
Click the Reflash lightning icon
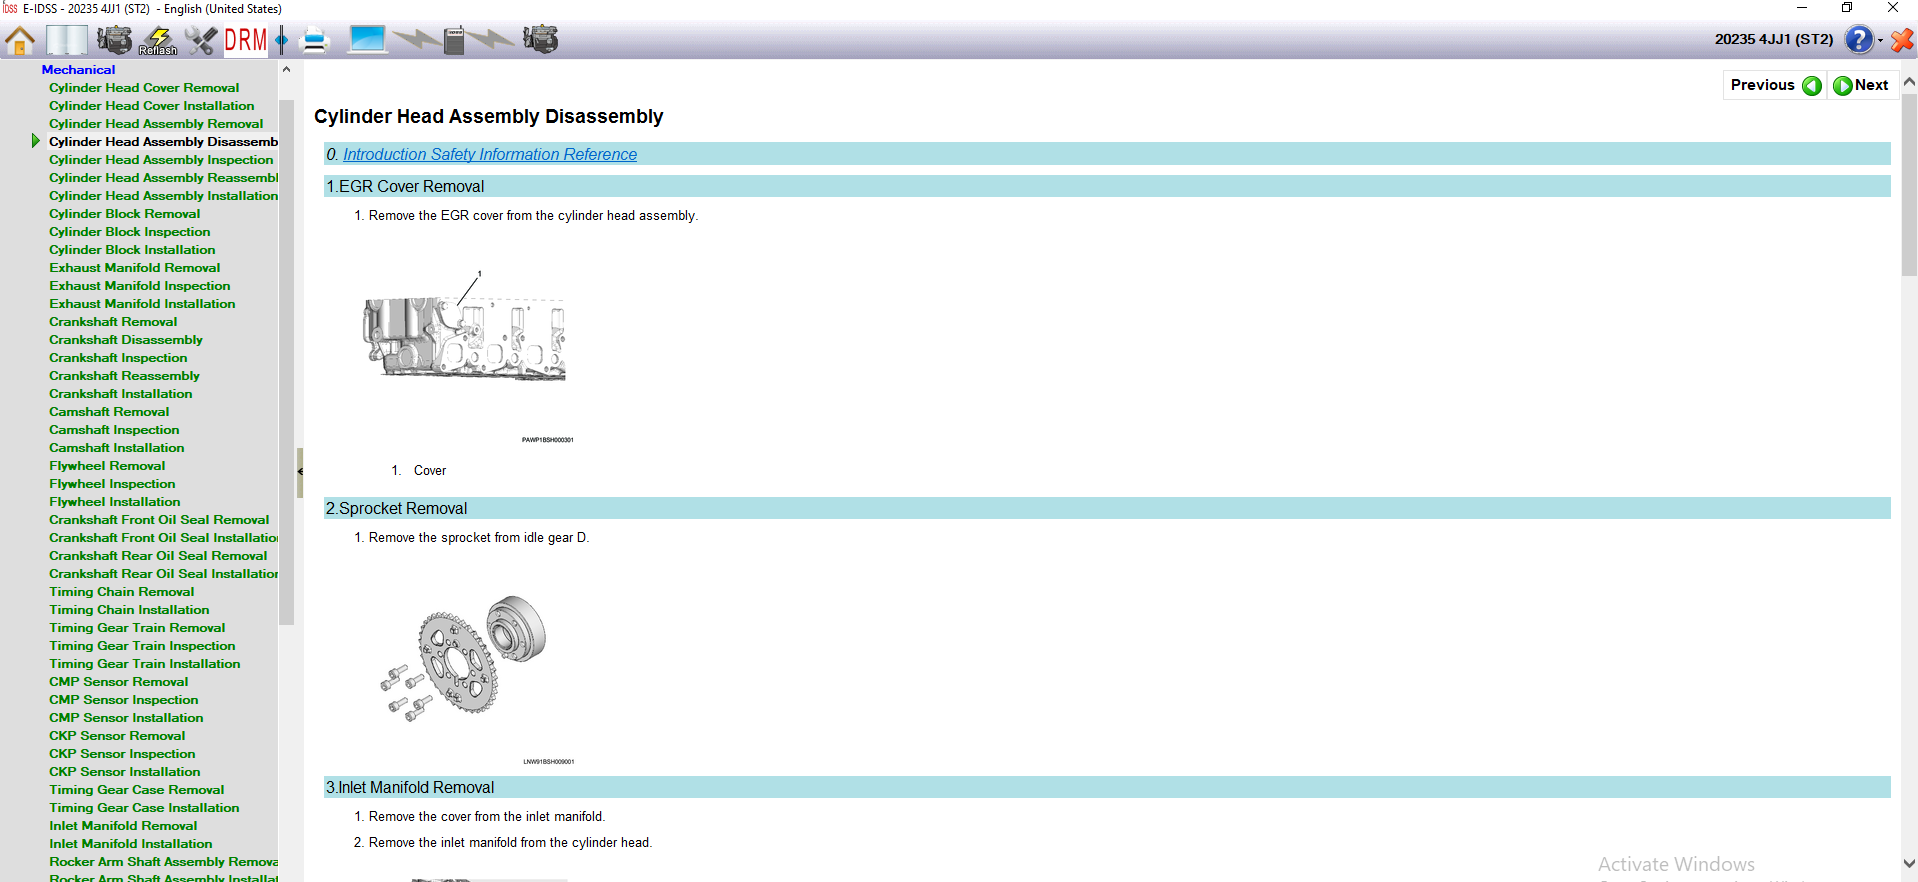click(158, 40)
